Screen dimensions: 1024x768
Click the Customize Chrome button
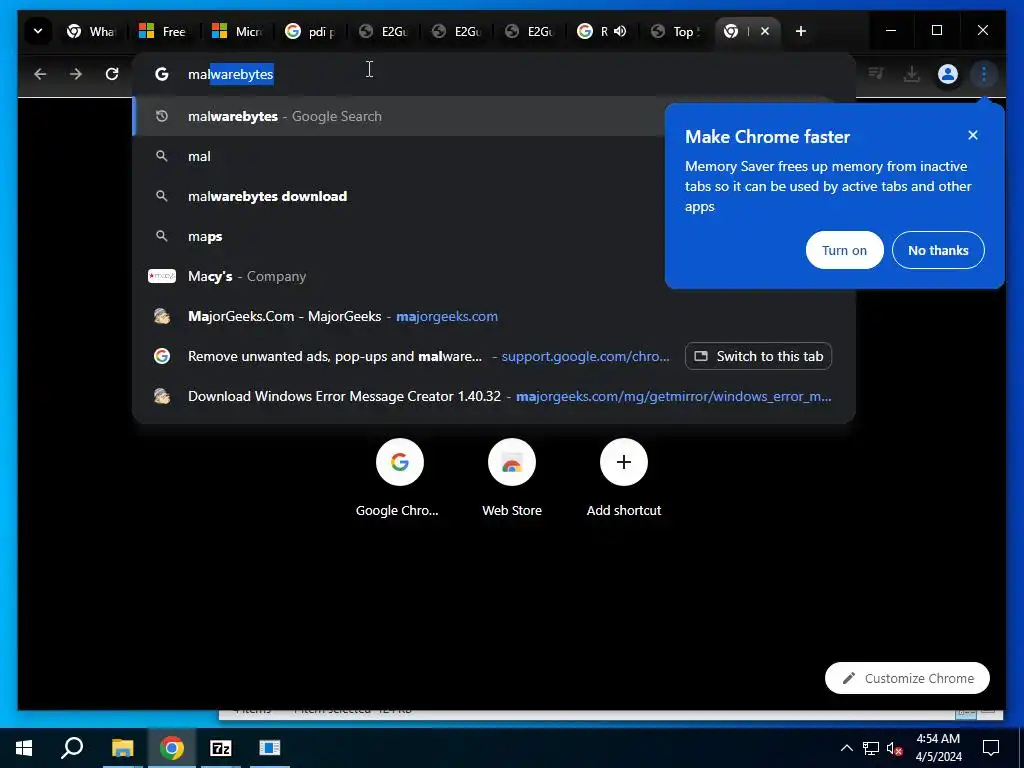tap(907, 679)
